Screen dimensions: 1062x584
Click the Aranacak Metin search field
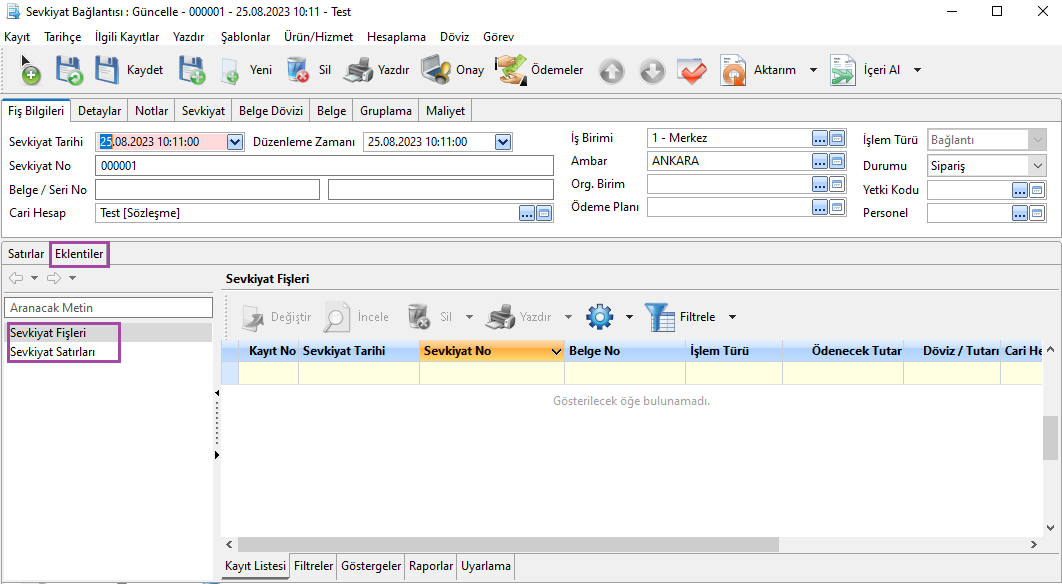click(109, 307)
